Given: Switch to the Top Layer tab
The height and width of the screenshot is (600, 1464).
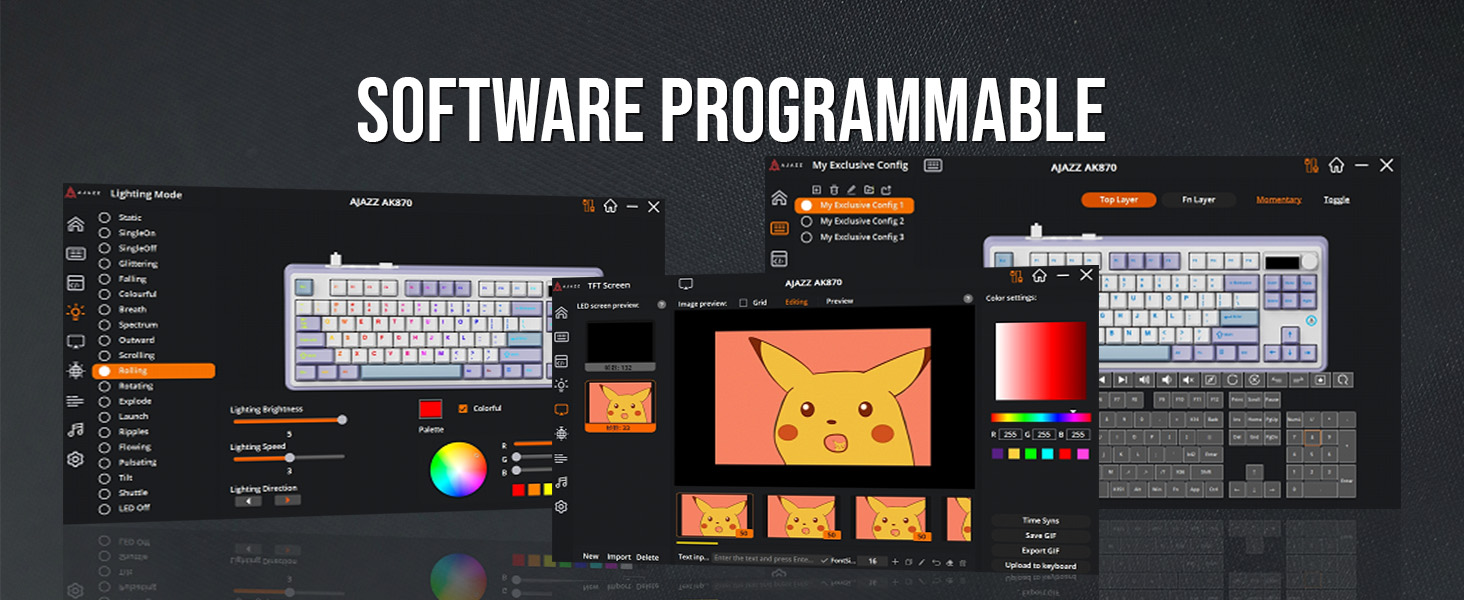Looking at the screenshot, I should coord(1119,200).
